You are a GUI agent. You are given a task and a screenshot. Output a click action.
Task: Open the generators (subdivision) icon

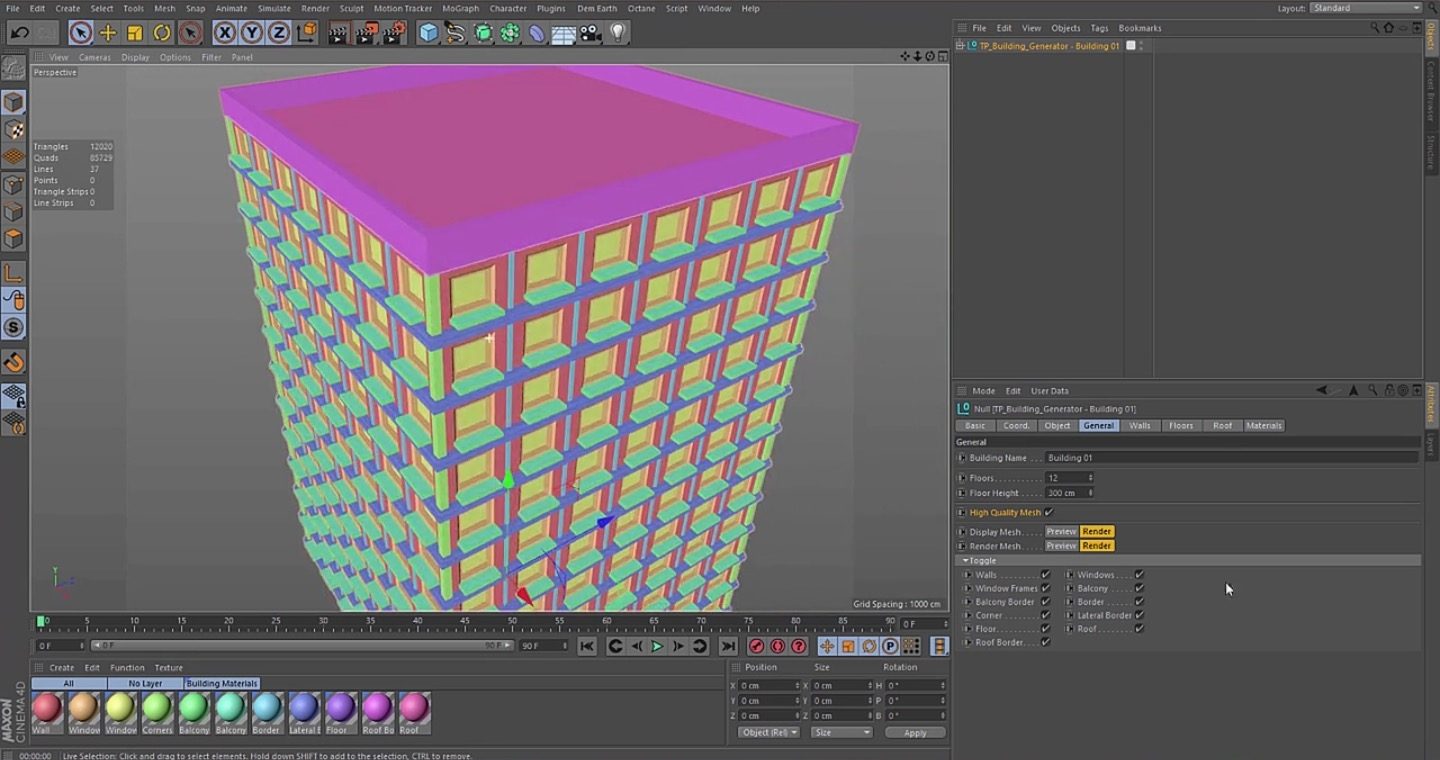pos(483,33)
